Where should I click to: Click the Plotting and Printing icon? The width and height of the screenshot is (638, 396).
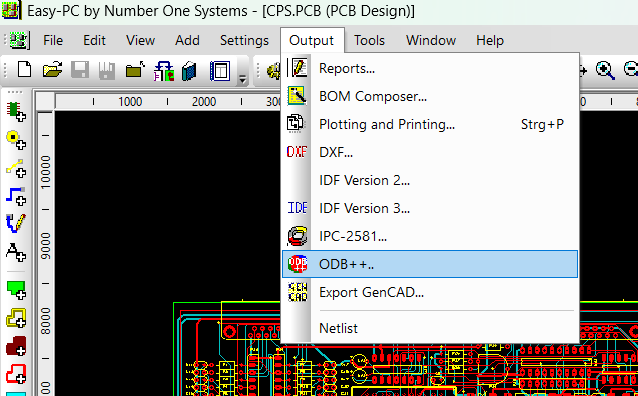coord(296,123)
